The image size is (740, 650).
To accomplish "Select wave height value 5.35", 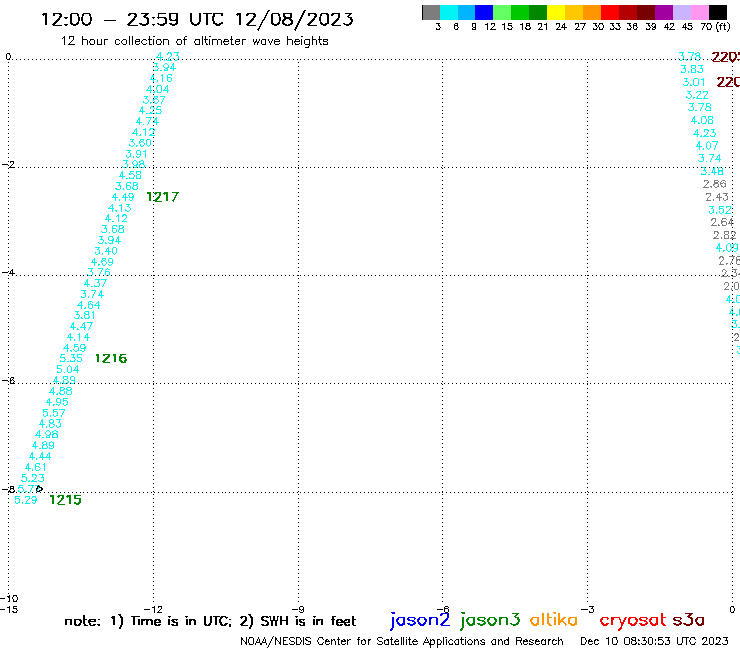I will point(71,358).
